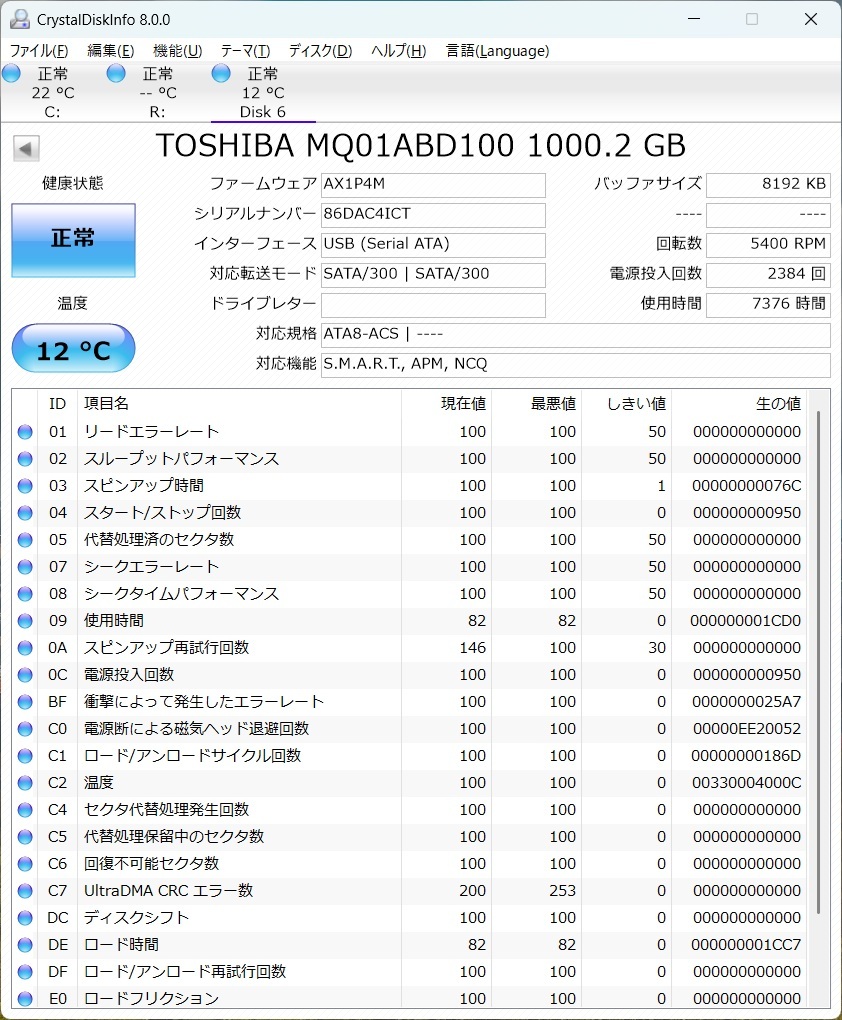Screen dimensions: 842x1020
Task: Select the C: drive status orb
Action: coord(11,74)
